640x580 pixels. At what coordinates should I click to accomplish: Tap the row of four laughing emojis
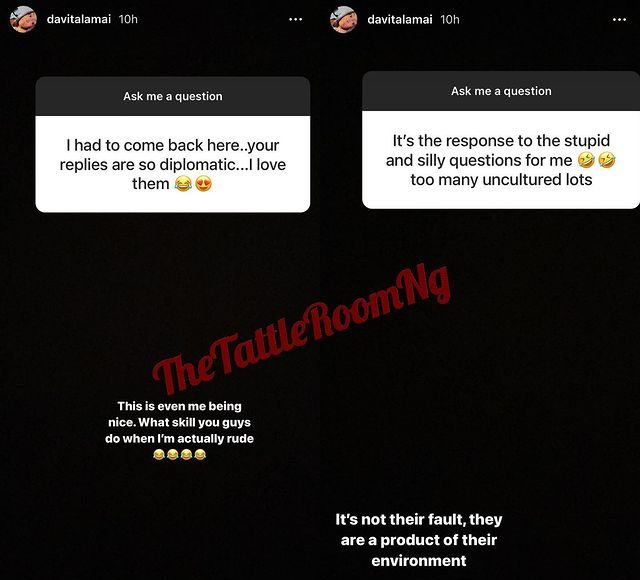click(180, 454)
